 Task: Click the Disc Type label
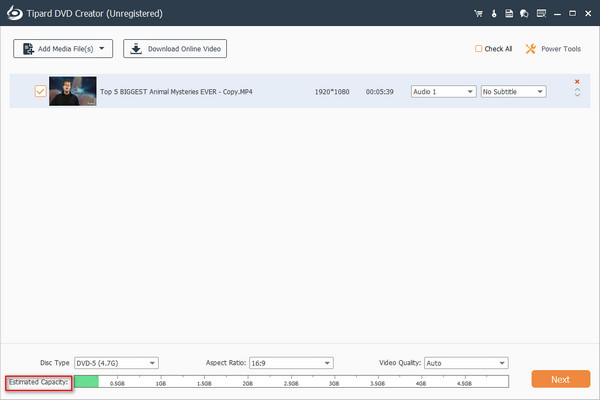(55, 362)
